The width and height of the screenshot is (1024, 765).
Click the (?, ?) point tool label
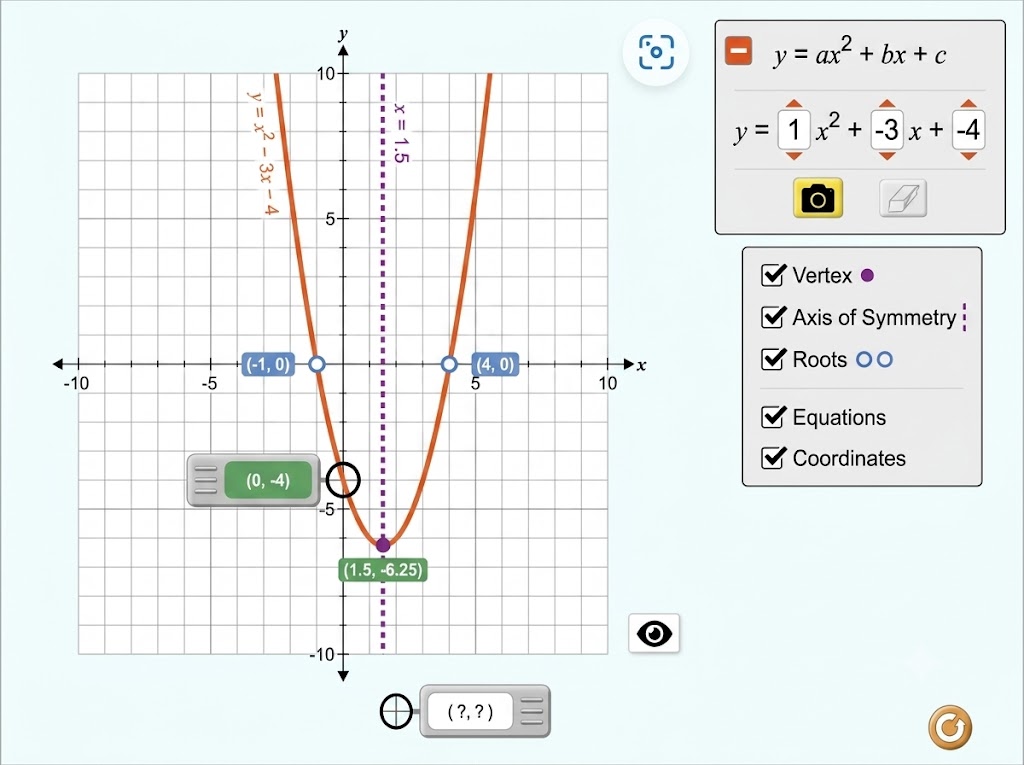pos(470,711)
